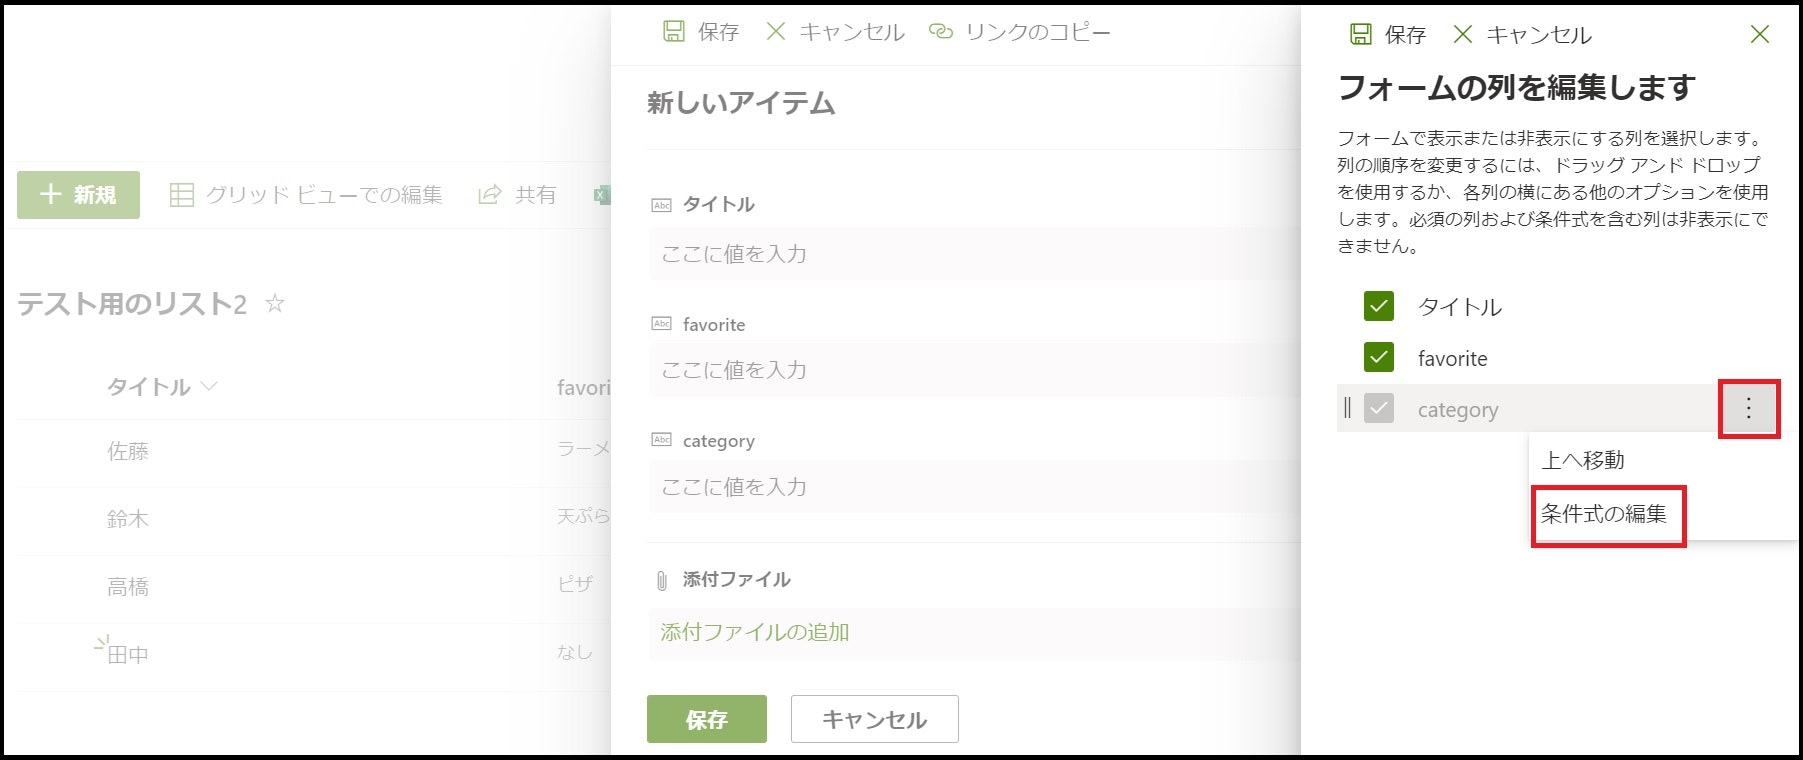Click the 添付ファイルの追加 link
Viewport: 1803px width, 760px height.
point(755,632)
